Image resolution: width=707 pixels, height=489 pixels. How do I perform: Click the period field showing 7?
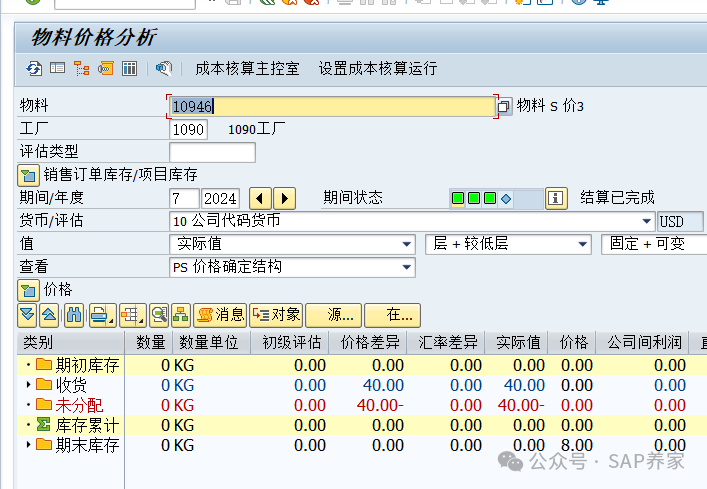click(184, 198)
